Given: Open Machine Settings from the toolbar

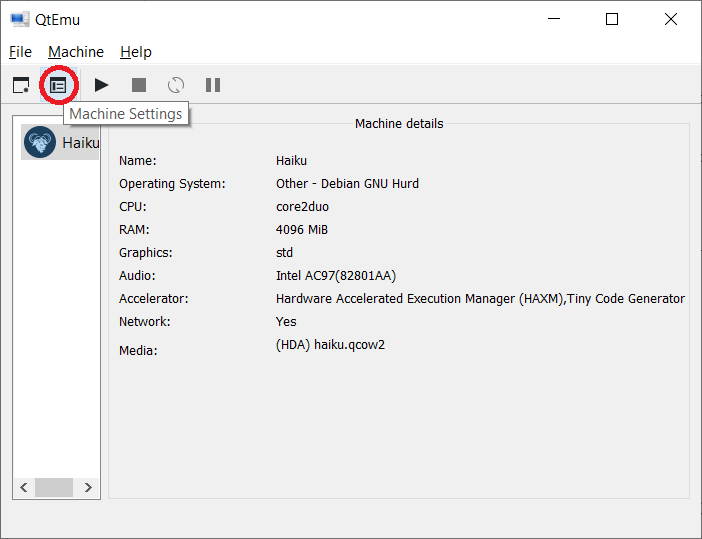Looking at the screenshot, I should coord(58,86).
